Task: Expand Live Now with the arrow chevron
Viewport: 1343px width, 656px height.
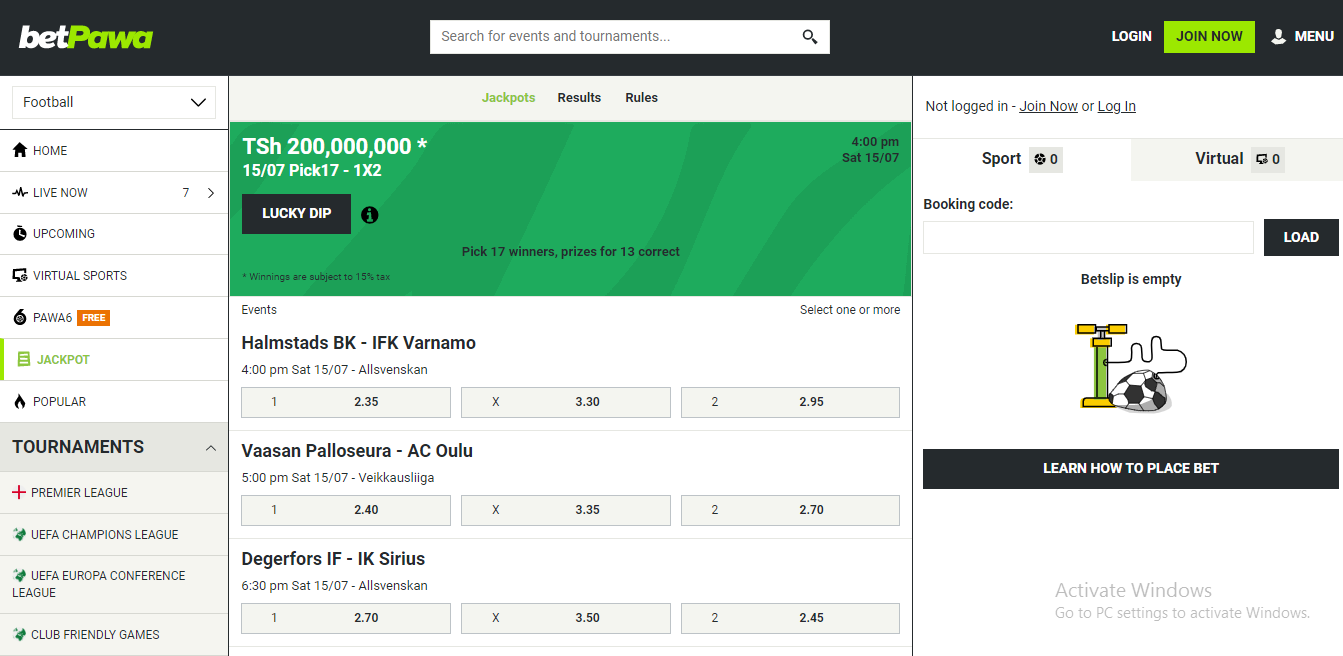Action: 211,192
